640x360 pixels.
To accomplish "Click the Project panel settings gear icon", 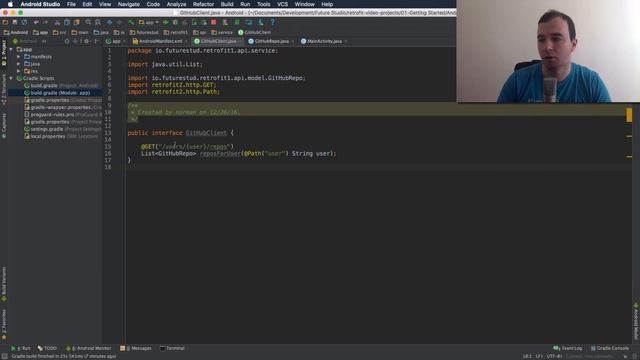I will coord(86,41).
